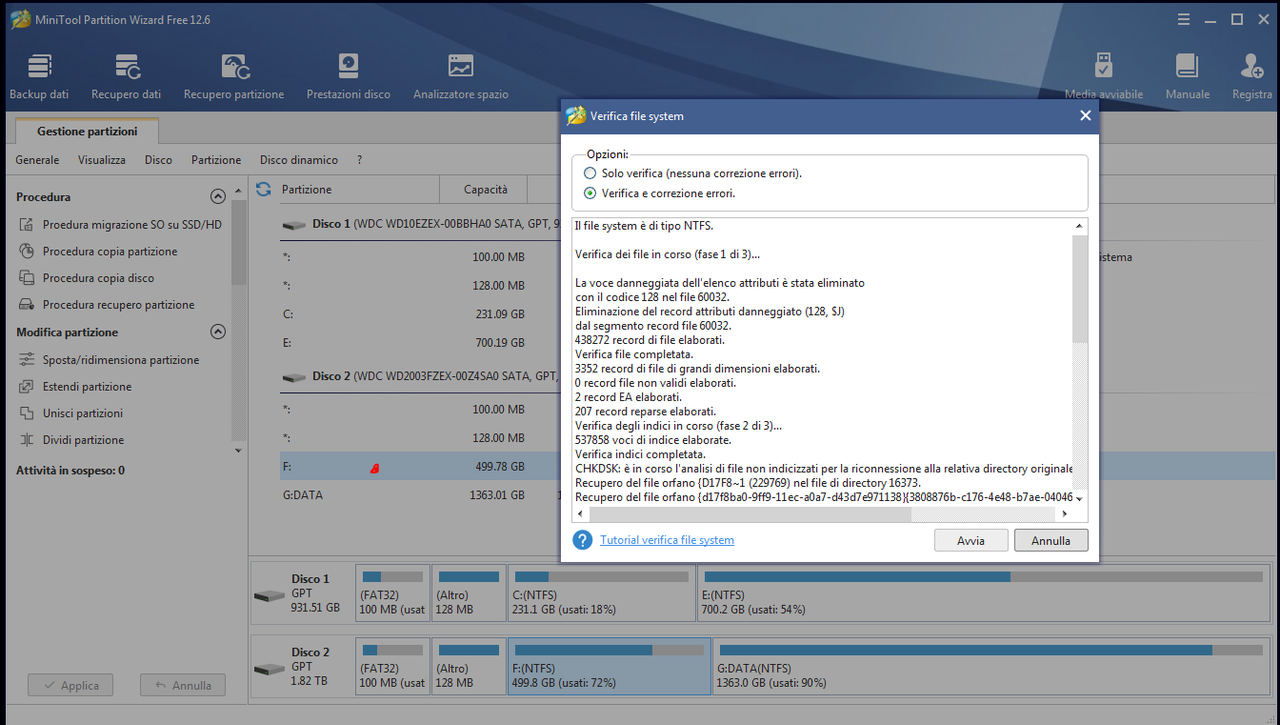This screenshot has height=725, width=1280.
Task: Collapse the Modifica partizione section
Action: [218, 332]
